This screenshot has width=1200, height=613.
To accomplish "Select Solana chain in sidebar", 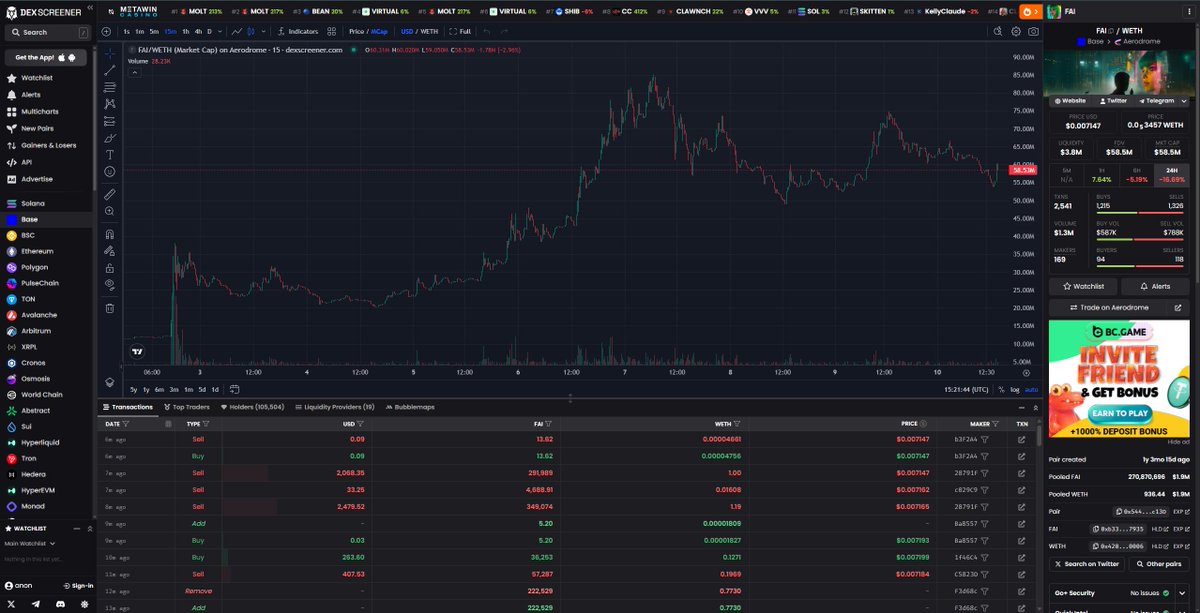I will point(32,203).
